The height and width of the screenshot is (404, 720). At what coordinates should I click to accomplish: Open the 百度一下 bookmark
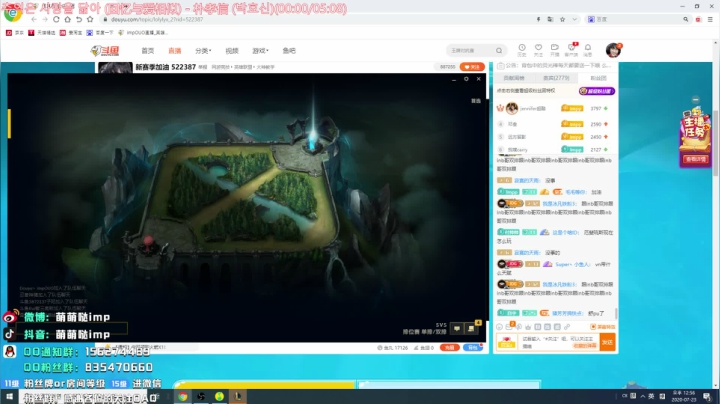[100, 33]
